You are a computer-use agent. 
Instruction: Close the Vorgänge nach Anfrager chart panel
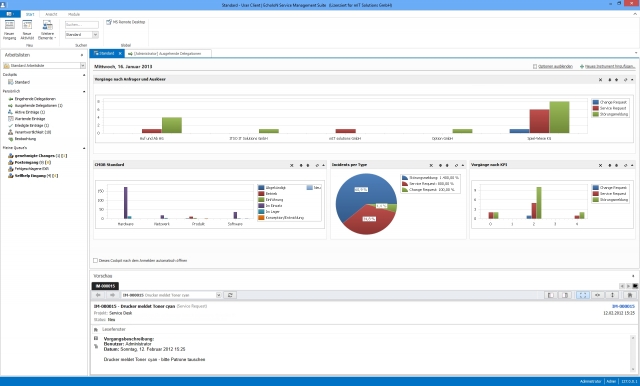[600, 80]
